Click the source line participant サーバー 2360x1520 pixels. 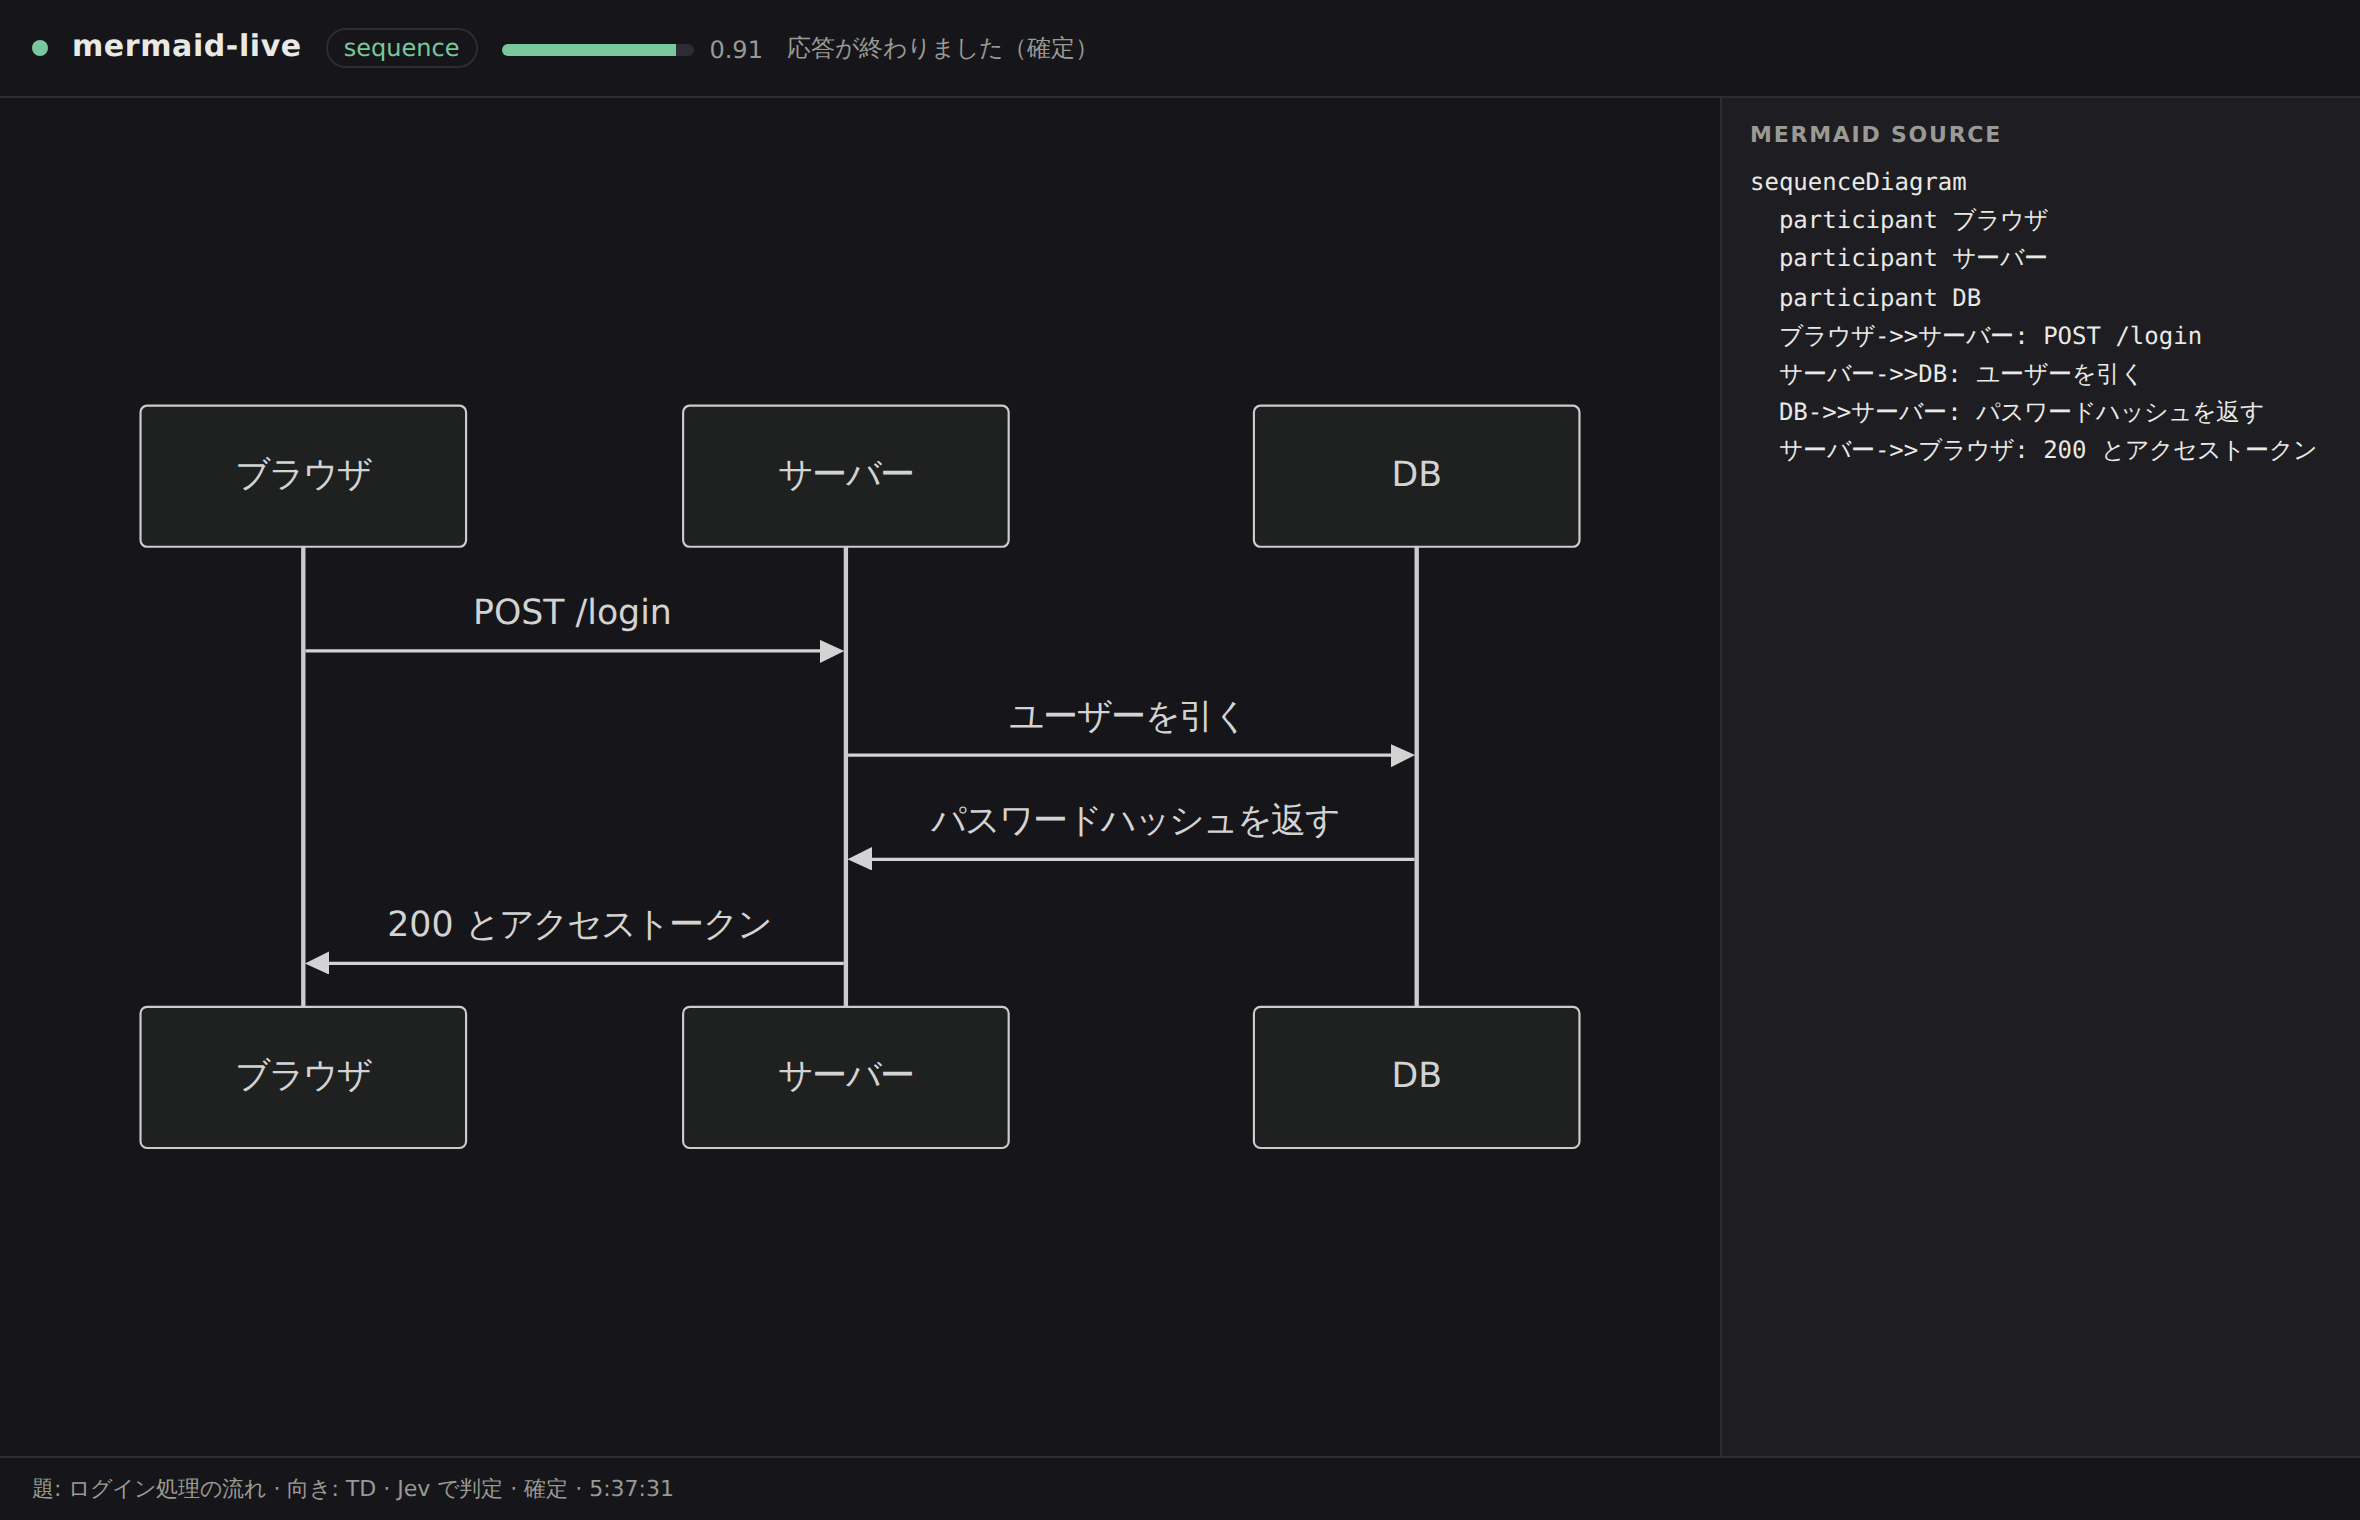1913,258
